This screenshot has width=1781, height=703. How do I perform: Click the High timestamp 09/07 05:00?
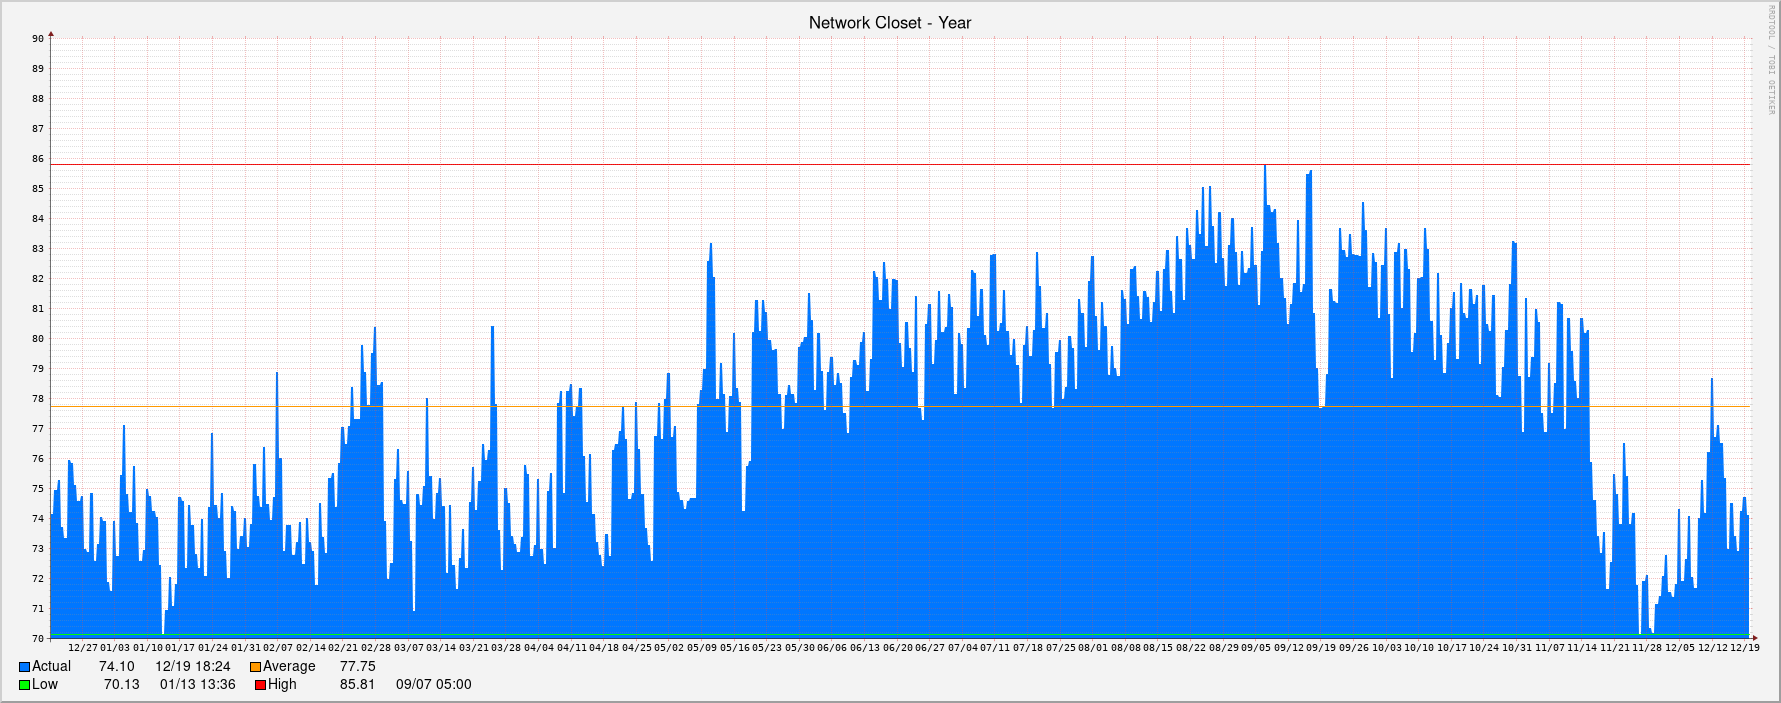[x=433, y=685]
